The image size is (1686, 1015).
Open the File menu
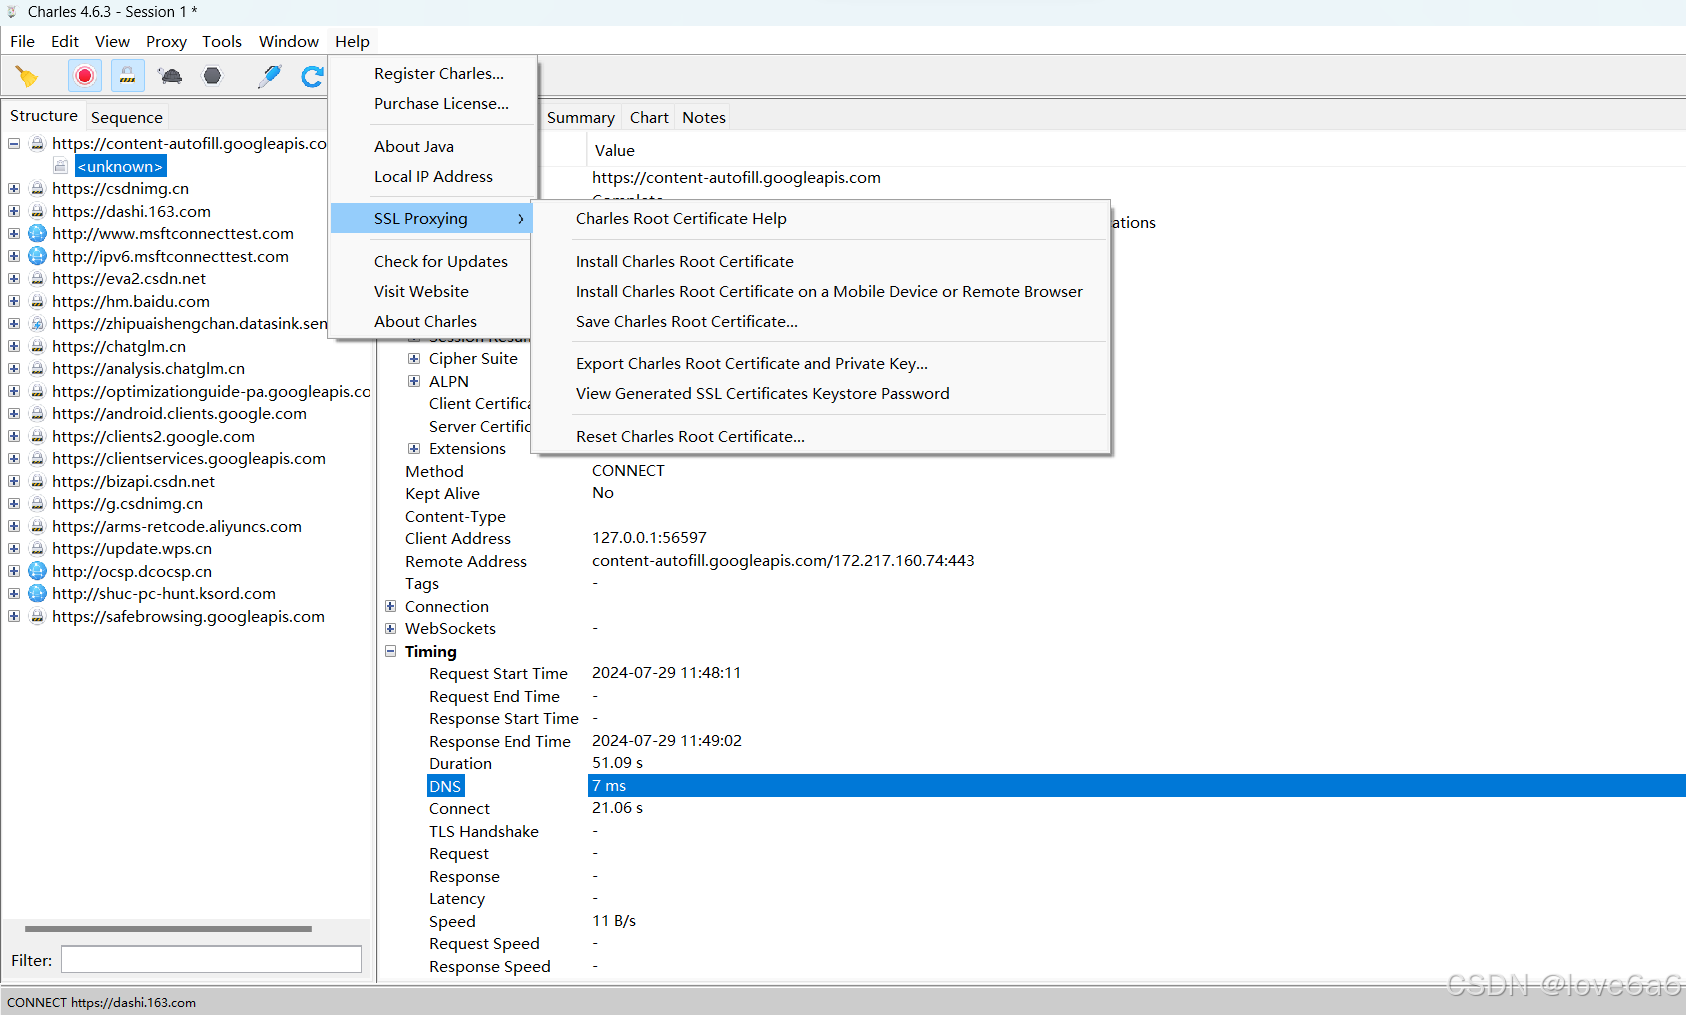(22, 41)
